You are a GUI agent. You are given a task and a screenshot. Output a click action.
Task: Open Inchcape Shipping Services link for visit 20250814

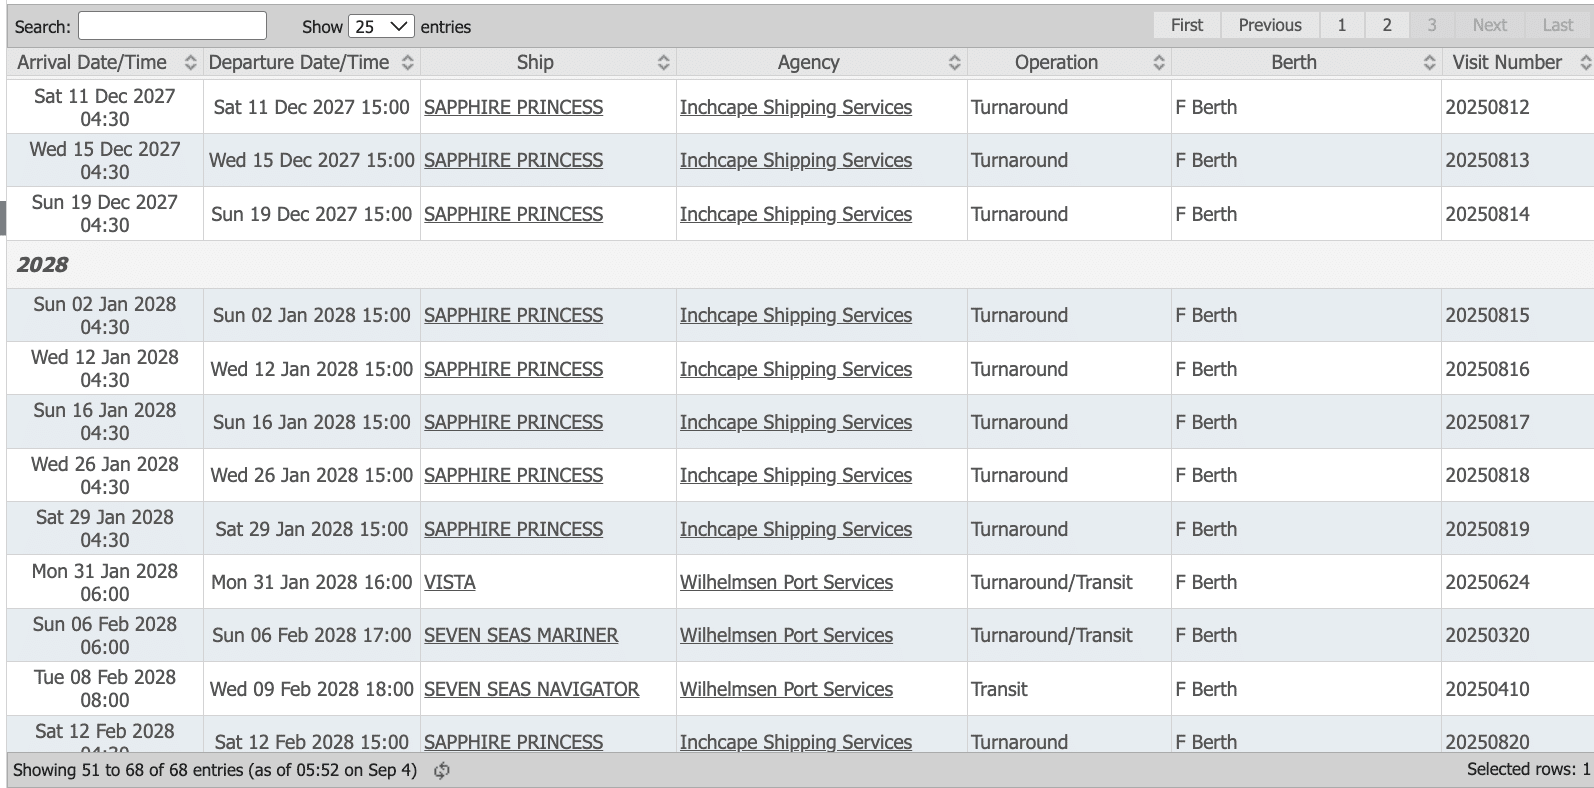click(796, 214)
